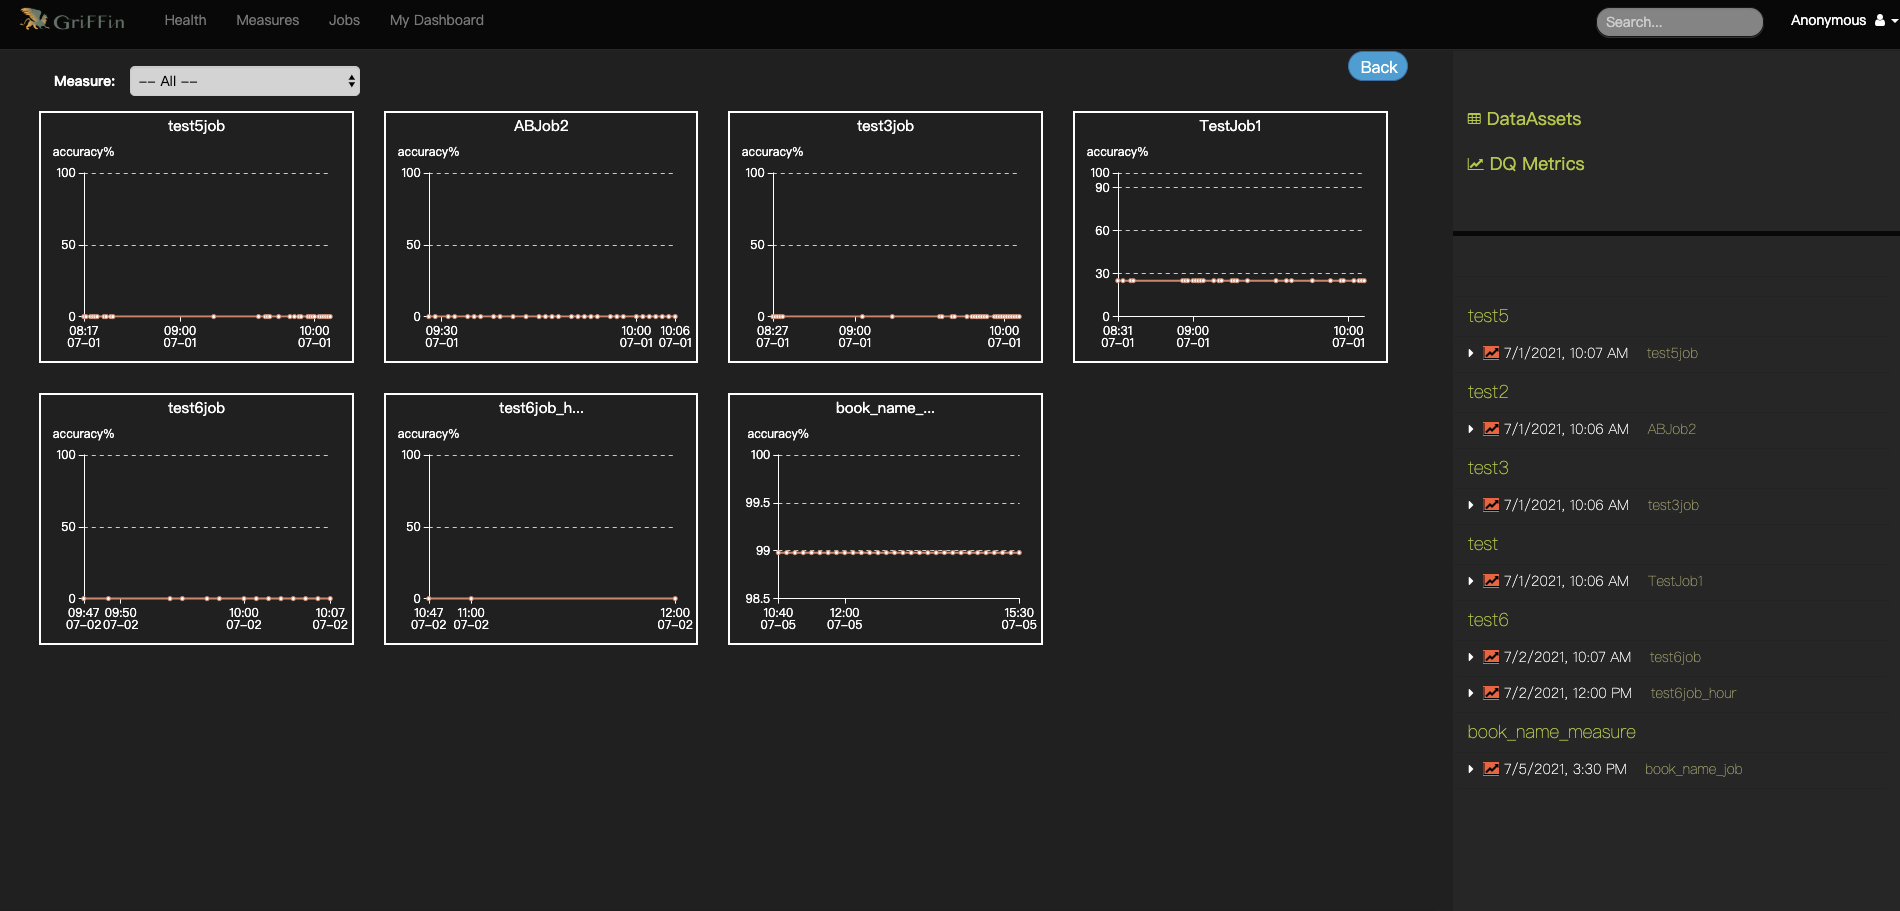The image size is (1900, 911).
Task: Select the test3 measure heading
Action: 1488,468
